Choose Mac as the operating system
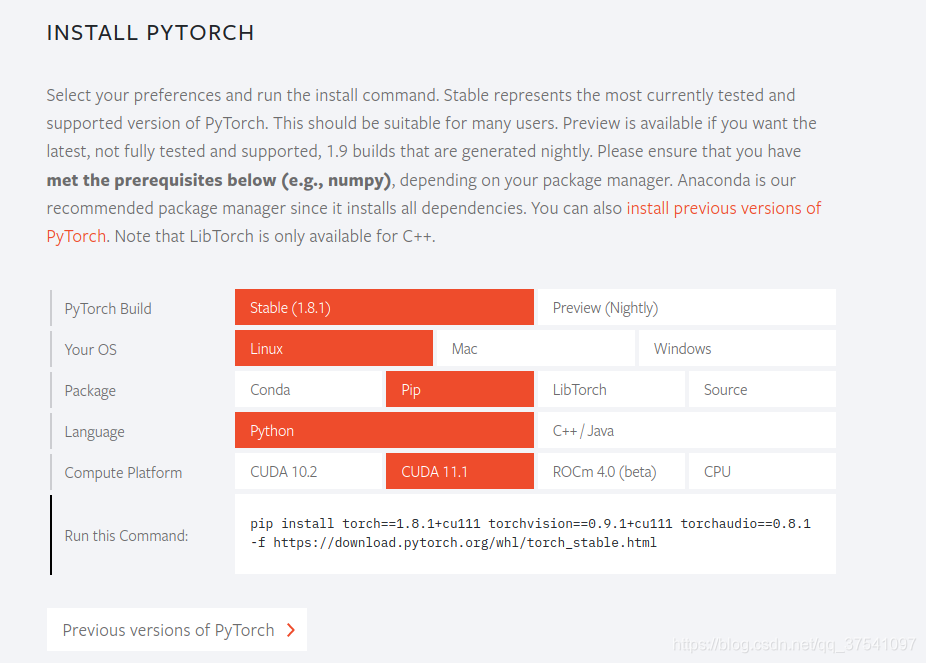The image size is (926, 663). pos(535,348)
